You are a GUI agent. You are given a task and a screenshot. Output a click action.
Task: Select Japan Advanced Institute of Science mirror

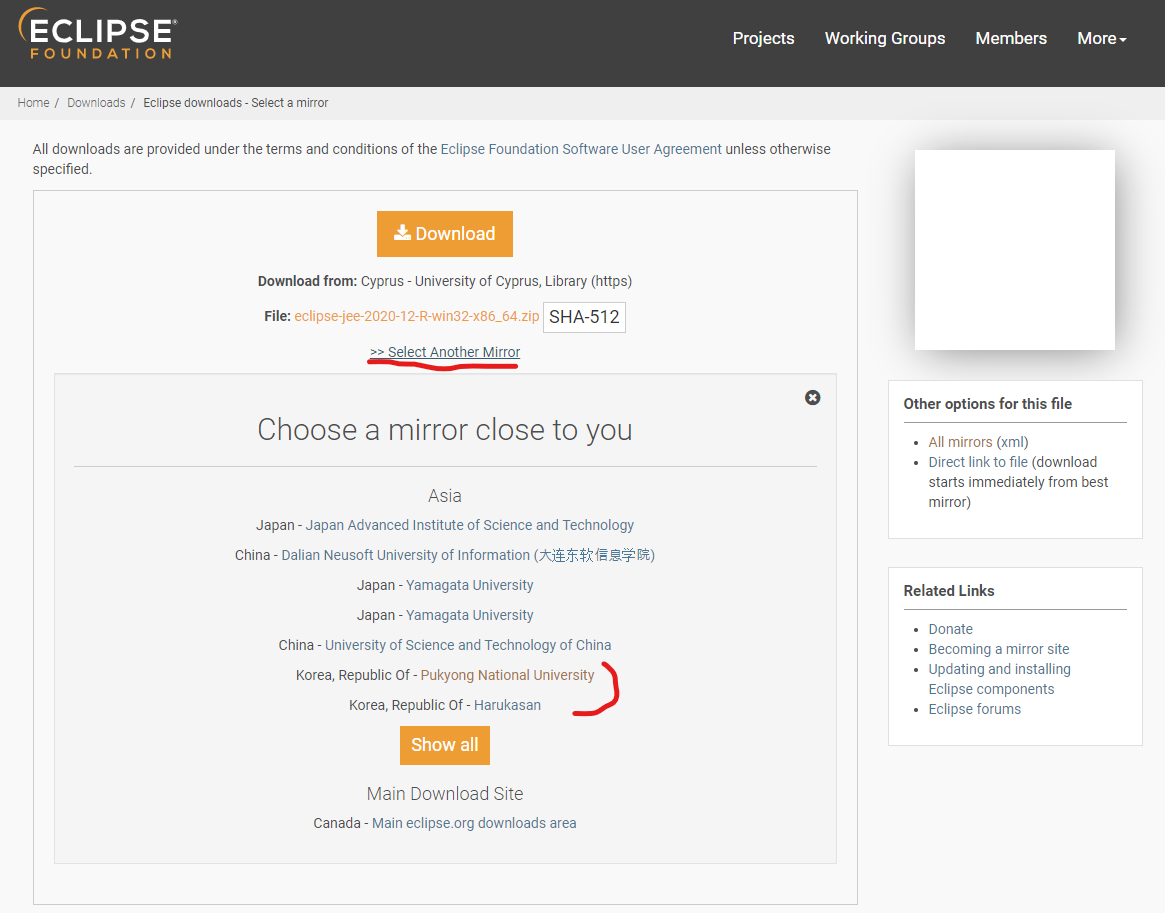(470, 525)
